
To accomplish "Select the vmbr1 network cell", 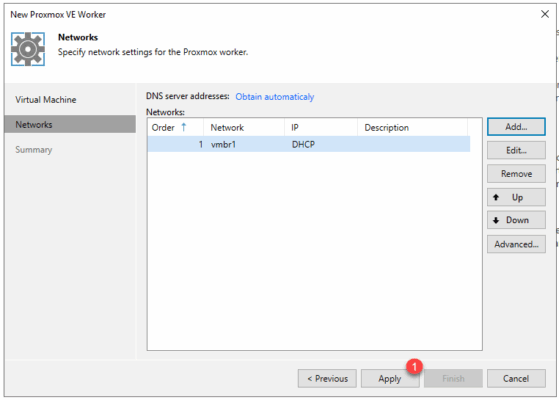I will [223, 144].
